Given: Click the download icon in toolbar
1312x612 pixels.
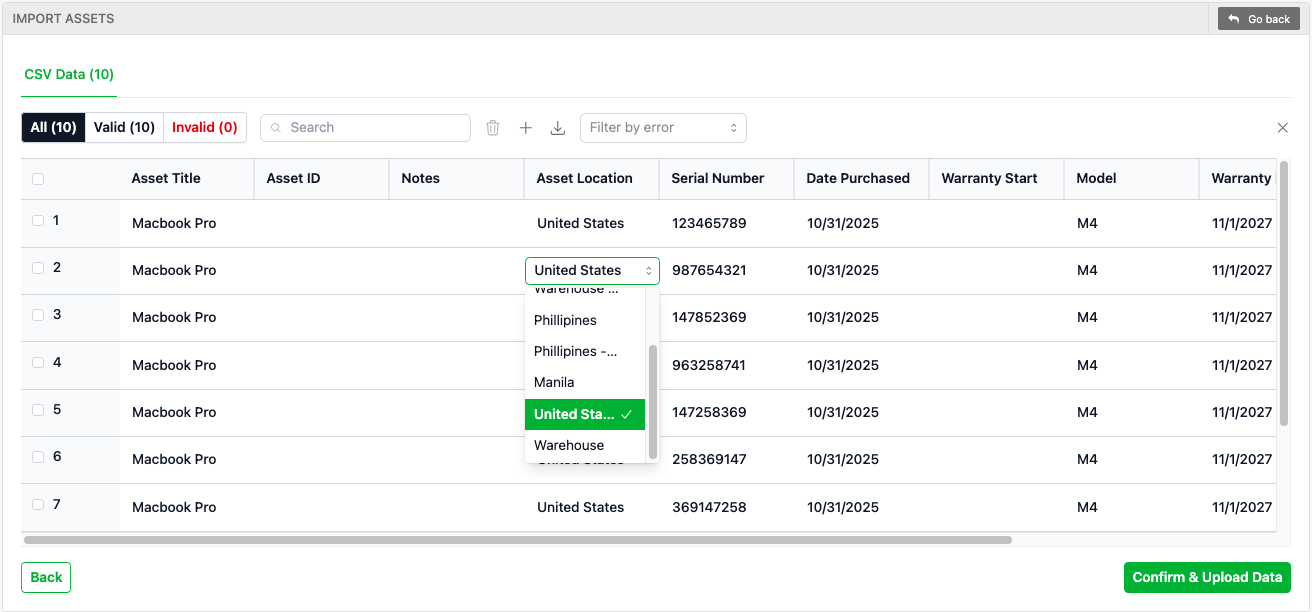Looking at the screenshot, I should pyautogui.click(x=558, y=128).
